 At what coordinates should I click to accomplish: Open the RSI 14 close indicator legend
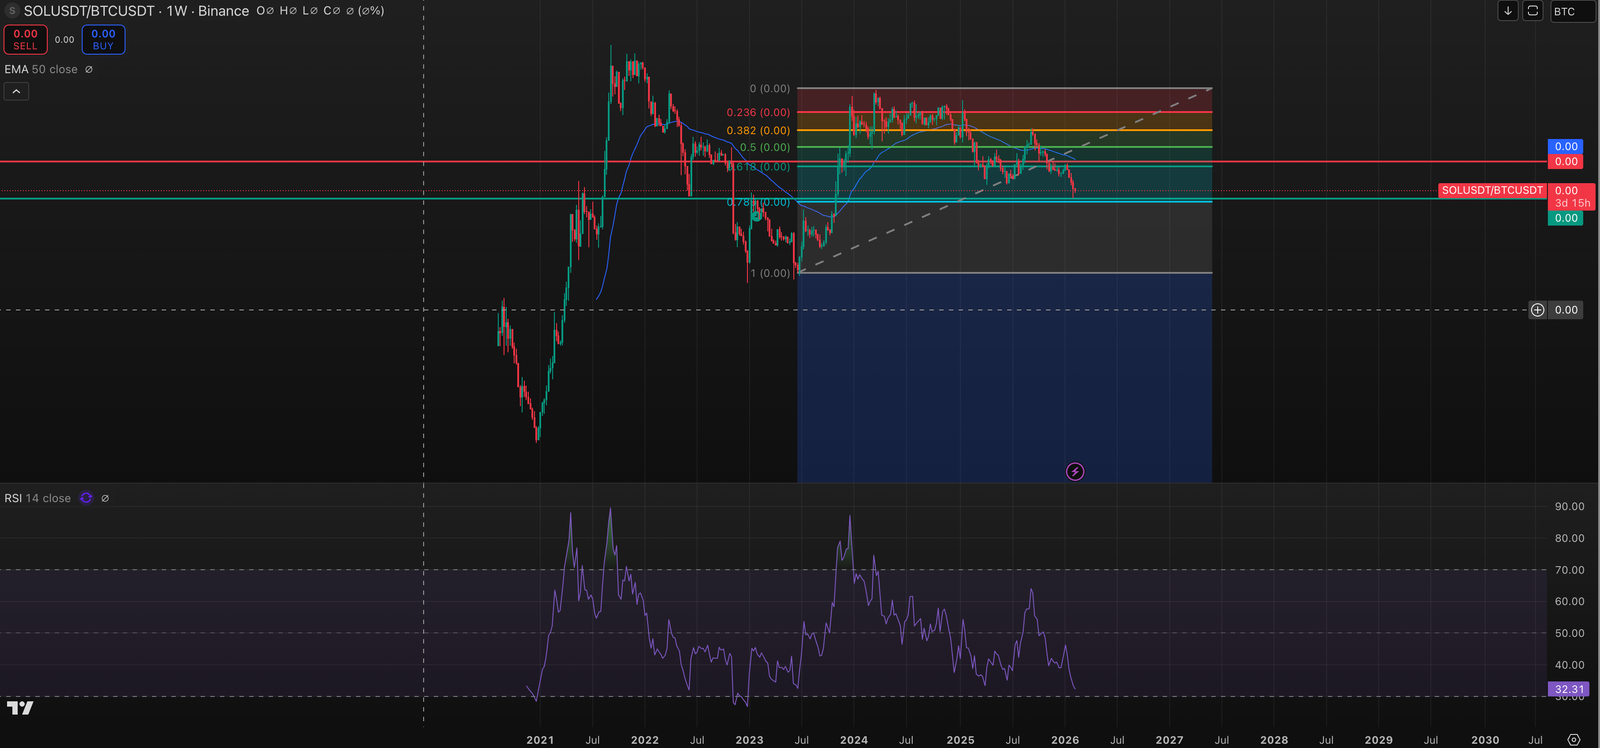(x=38, y=498)
